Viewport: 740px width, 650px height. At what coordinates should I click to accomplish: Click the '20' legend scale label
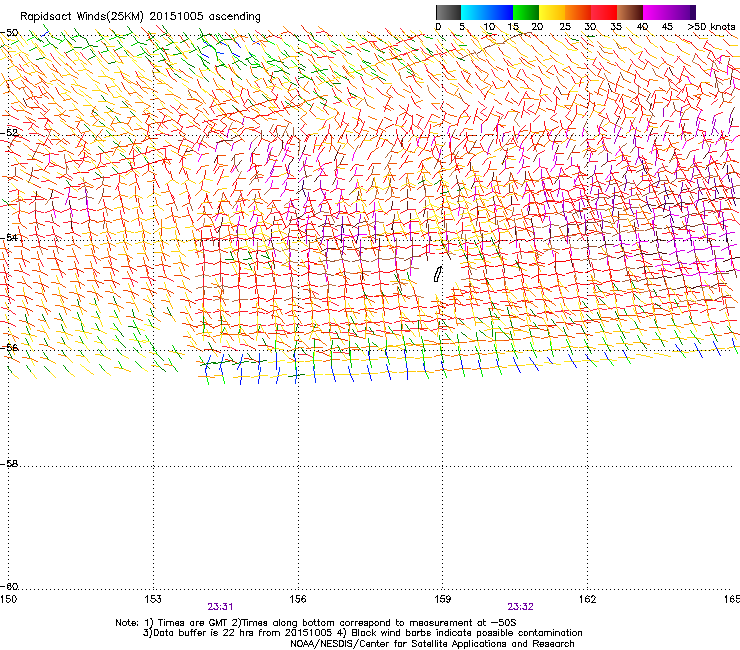point(537,27)
